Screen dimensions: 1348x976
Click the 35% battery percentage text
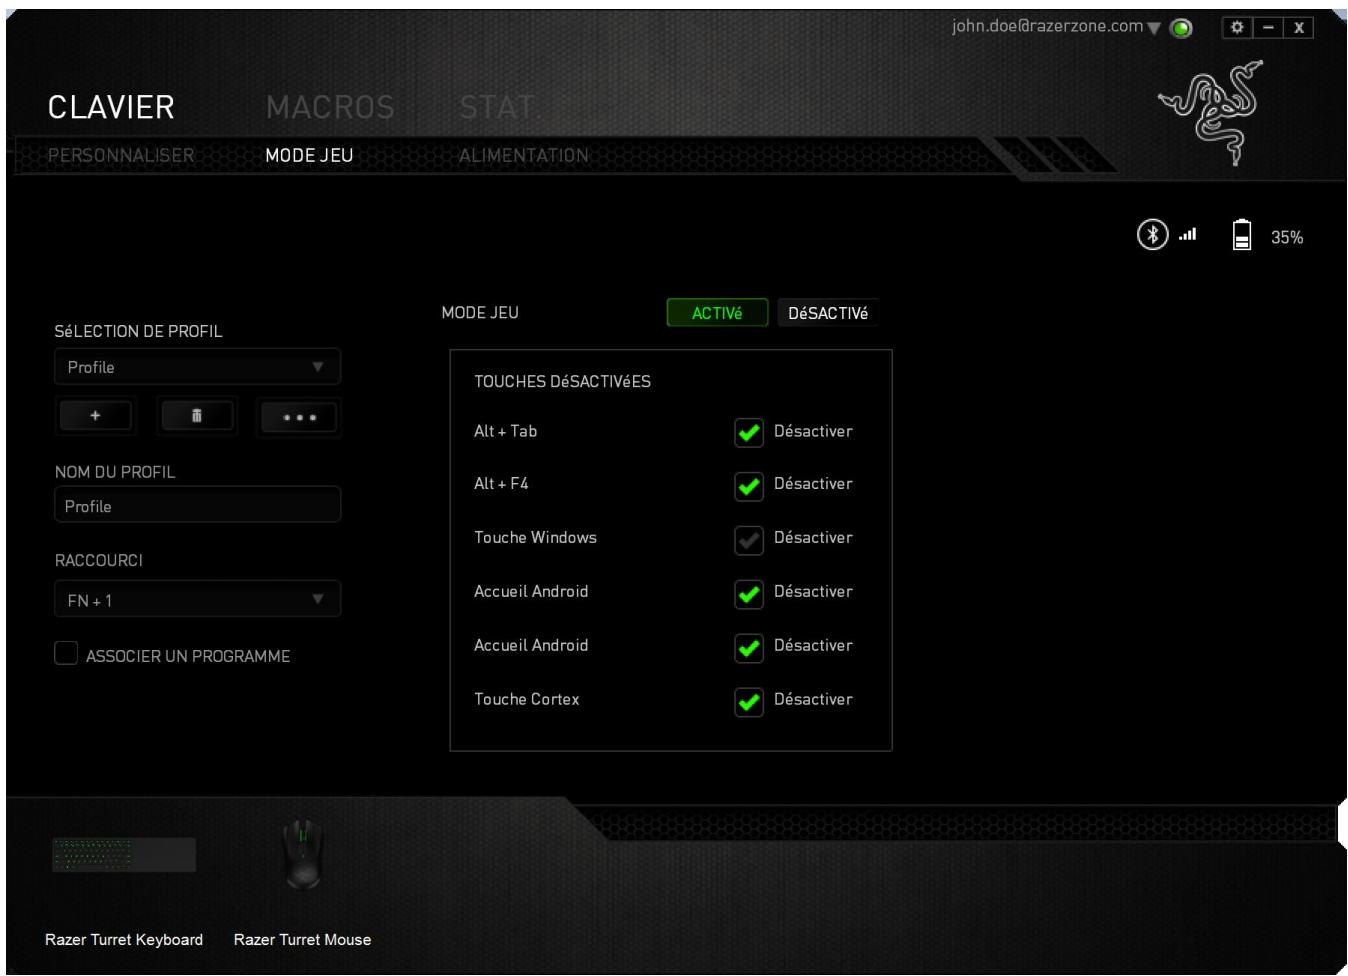1287,238
